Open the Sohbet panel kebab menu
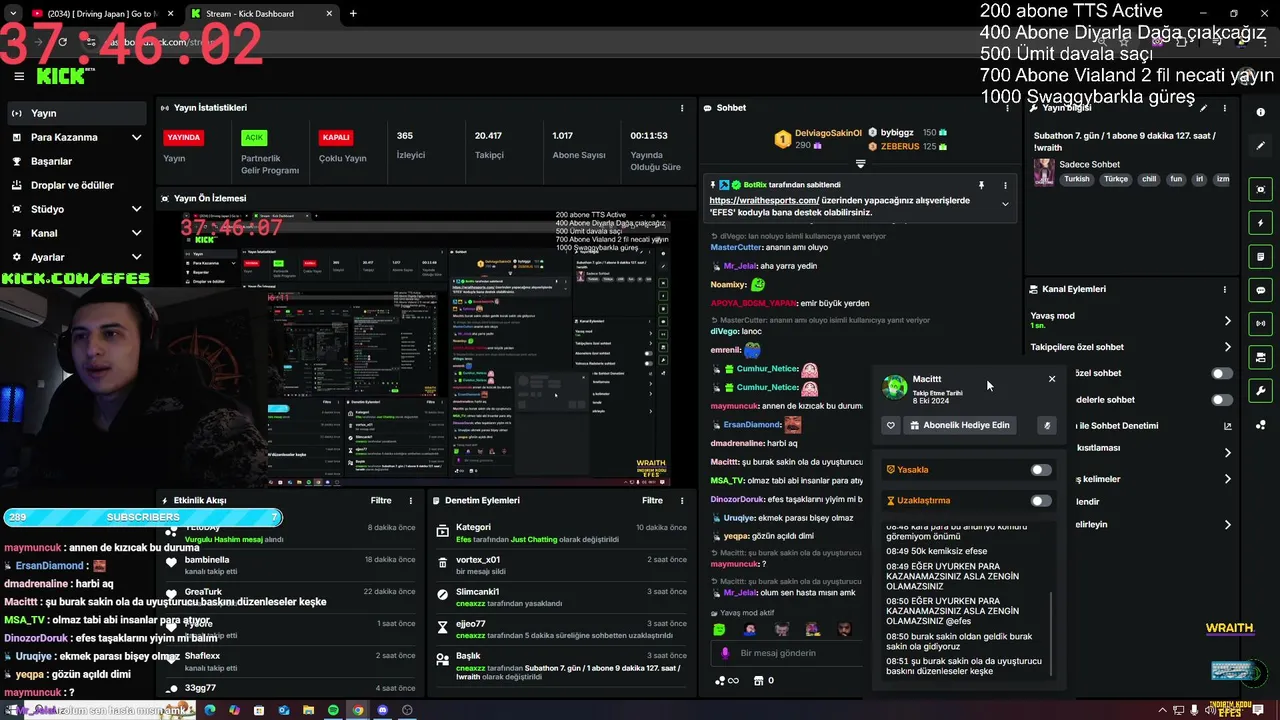 coord(1008,108)
